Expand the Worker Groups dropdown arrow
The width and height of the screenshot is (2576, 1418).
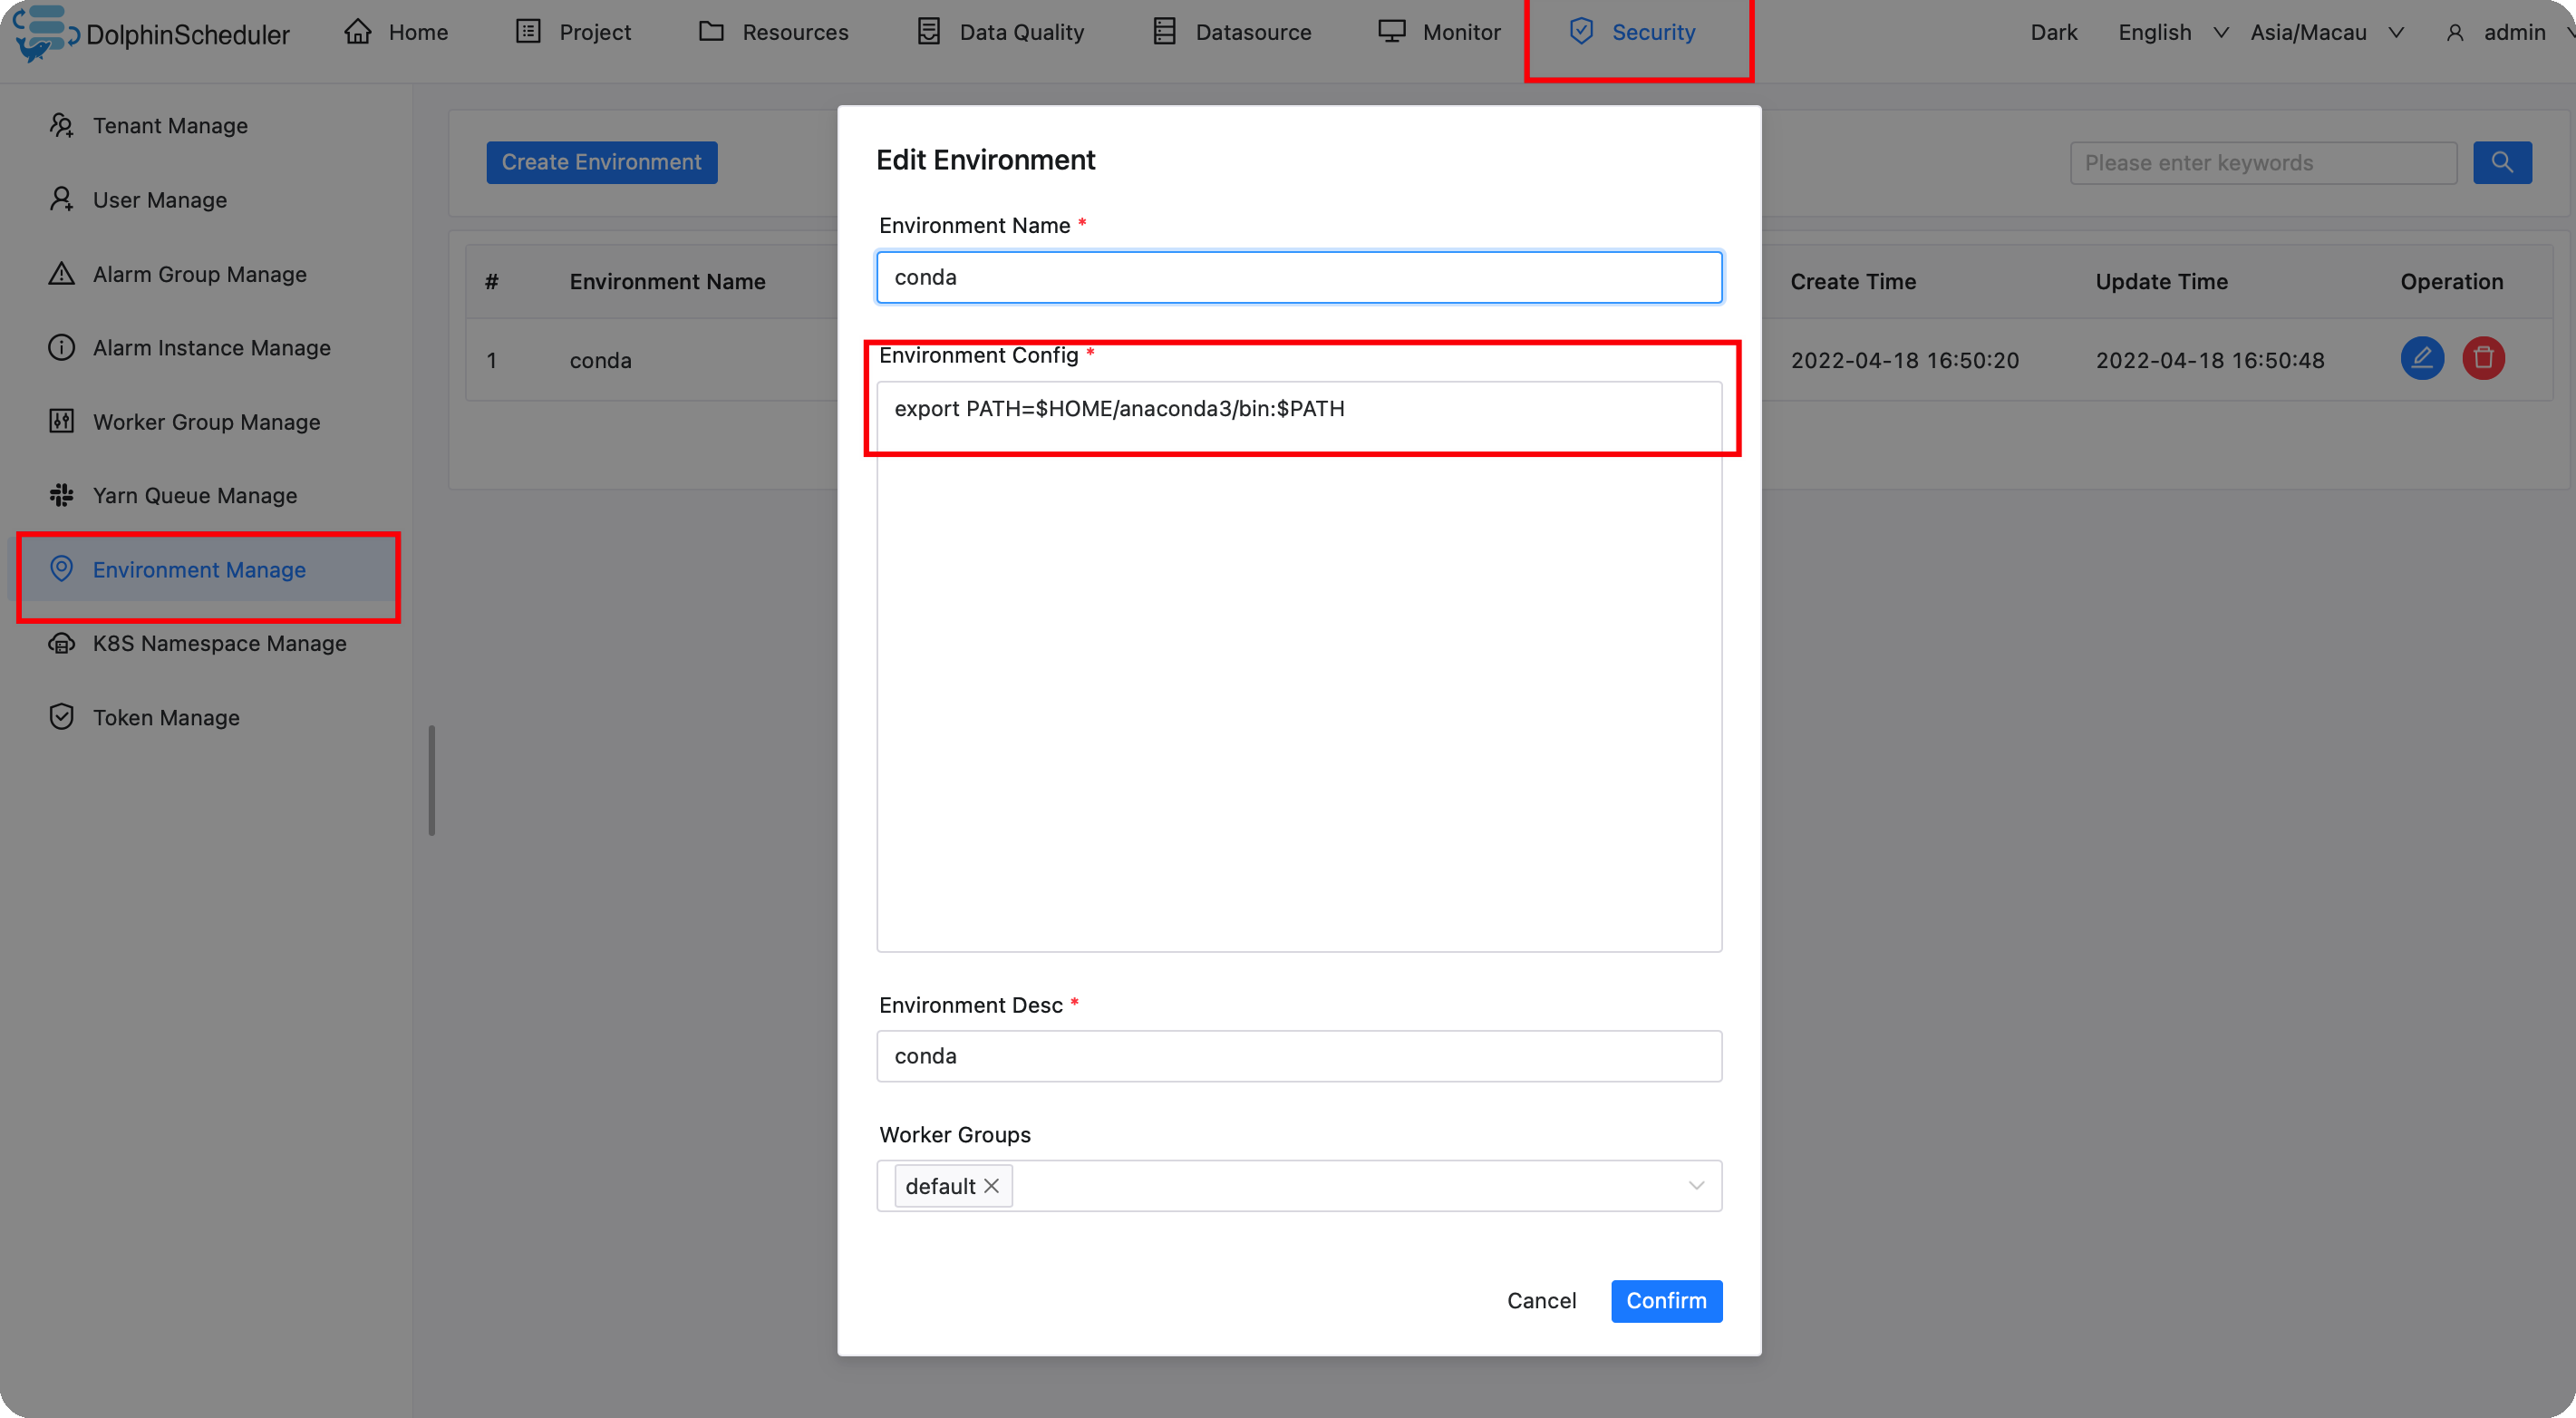tap(1695, 1186)
